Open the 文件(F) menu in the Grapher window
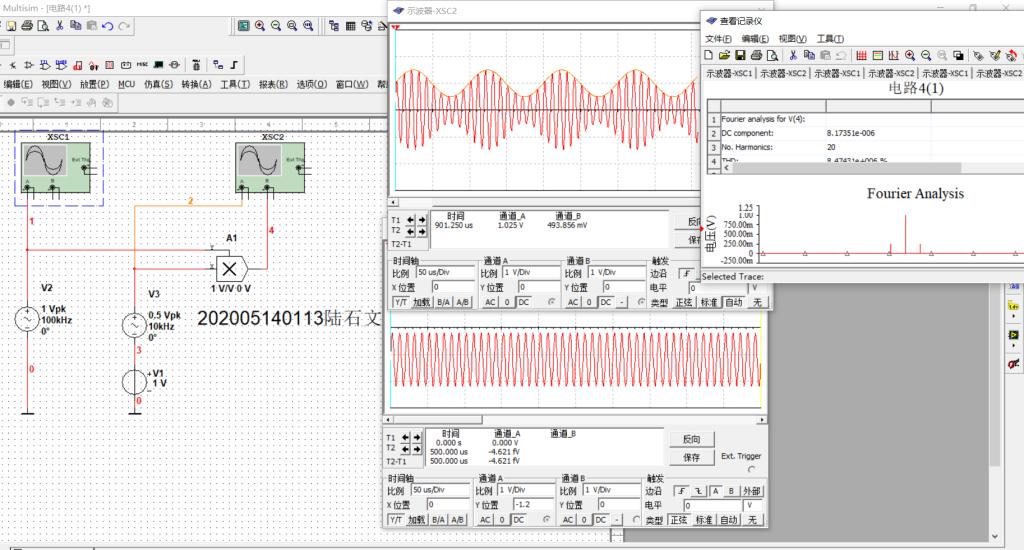 click(718, 39)
